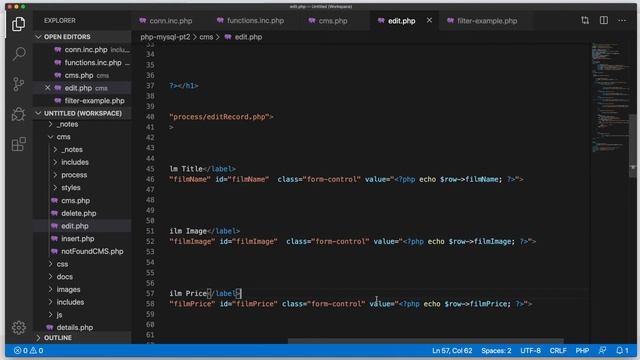
Task: Select edit.php in the file tree
Action: (x=74, y=226)
